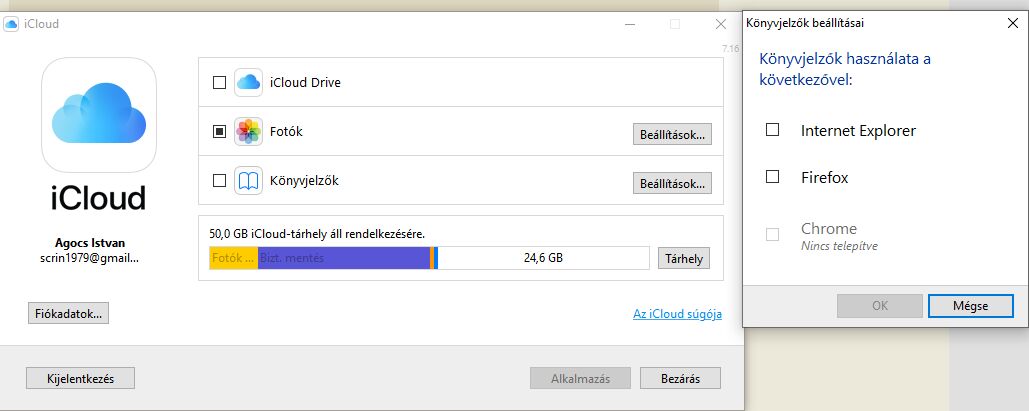Cancel with the Mégse button
Image resolution: width=1029 pixels, height=411 pixels.
[x=971, y=305]
